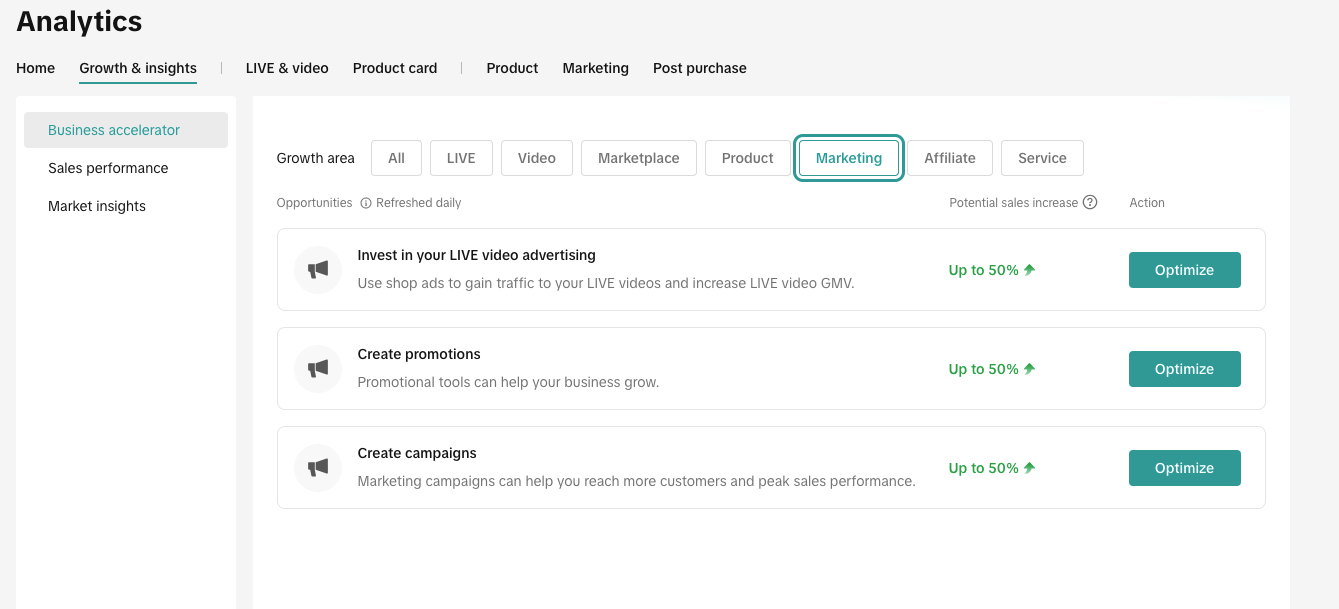Open the Home tab
This screenshot has height=609, width=1339.
35,68
